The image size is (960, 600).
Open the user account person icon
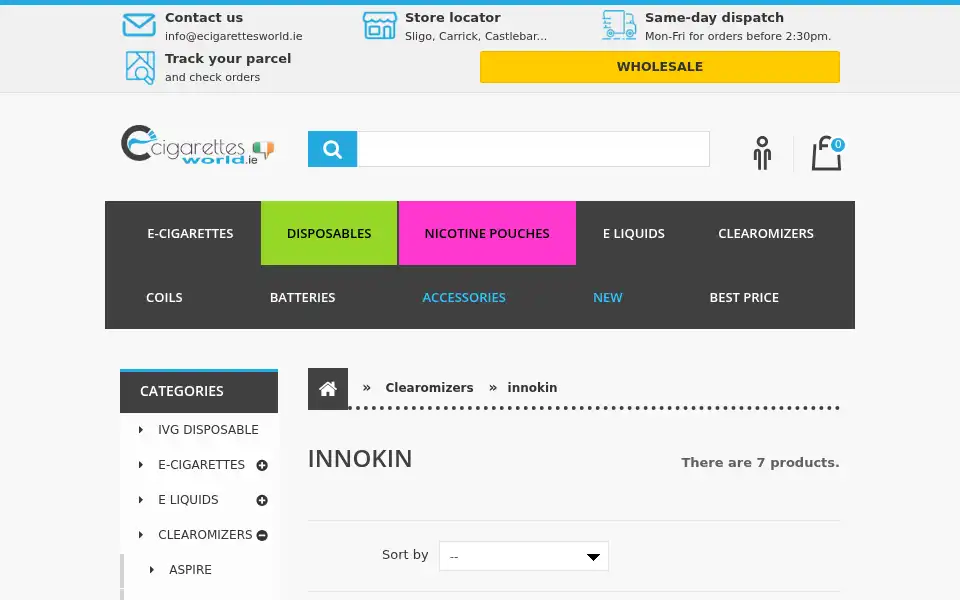762,153
